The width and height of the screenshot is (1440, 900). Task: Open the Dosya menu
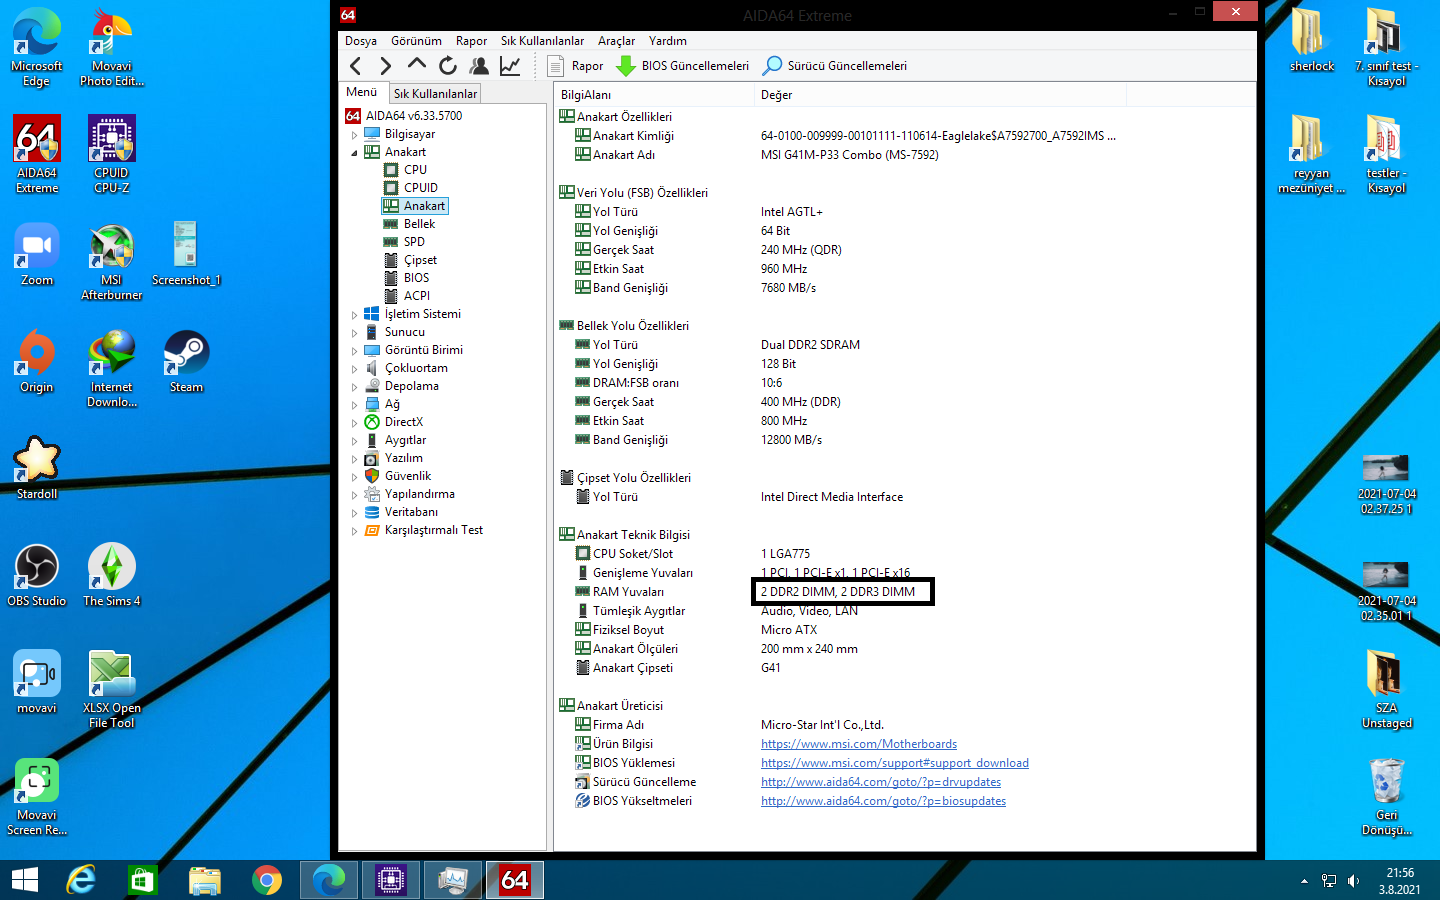point(361,41)
